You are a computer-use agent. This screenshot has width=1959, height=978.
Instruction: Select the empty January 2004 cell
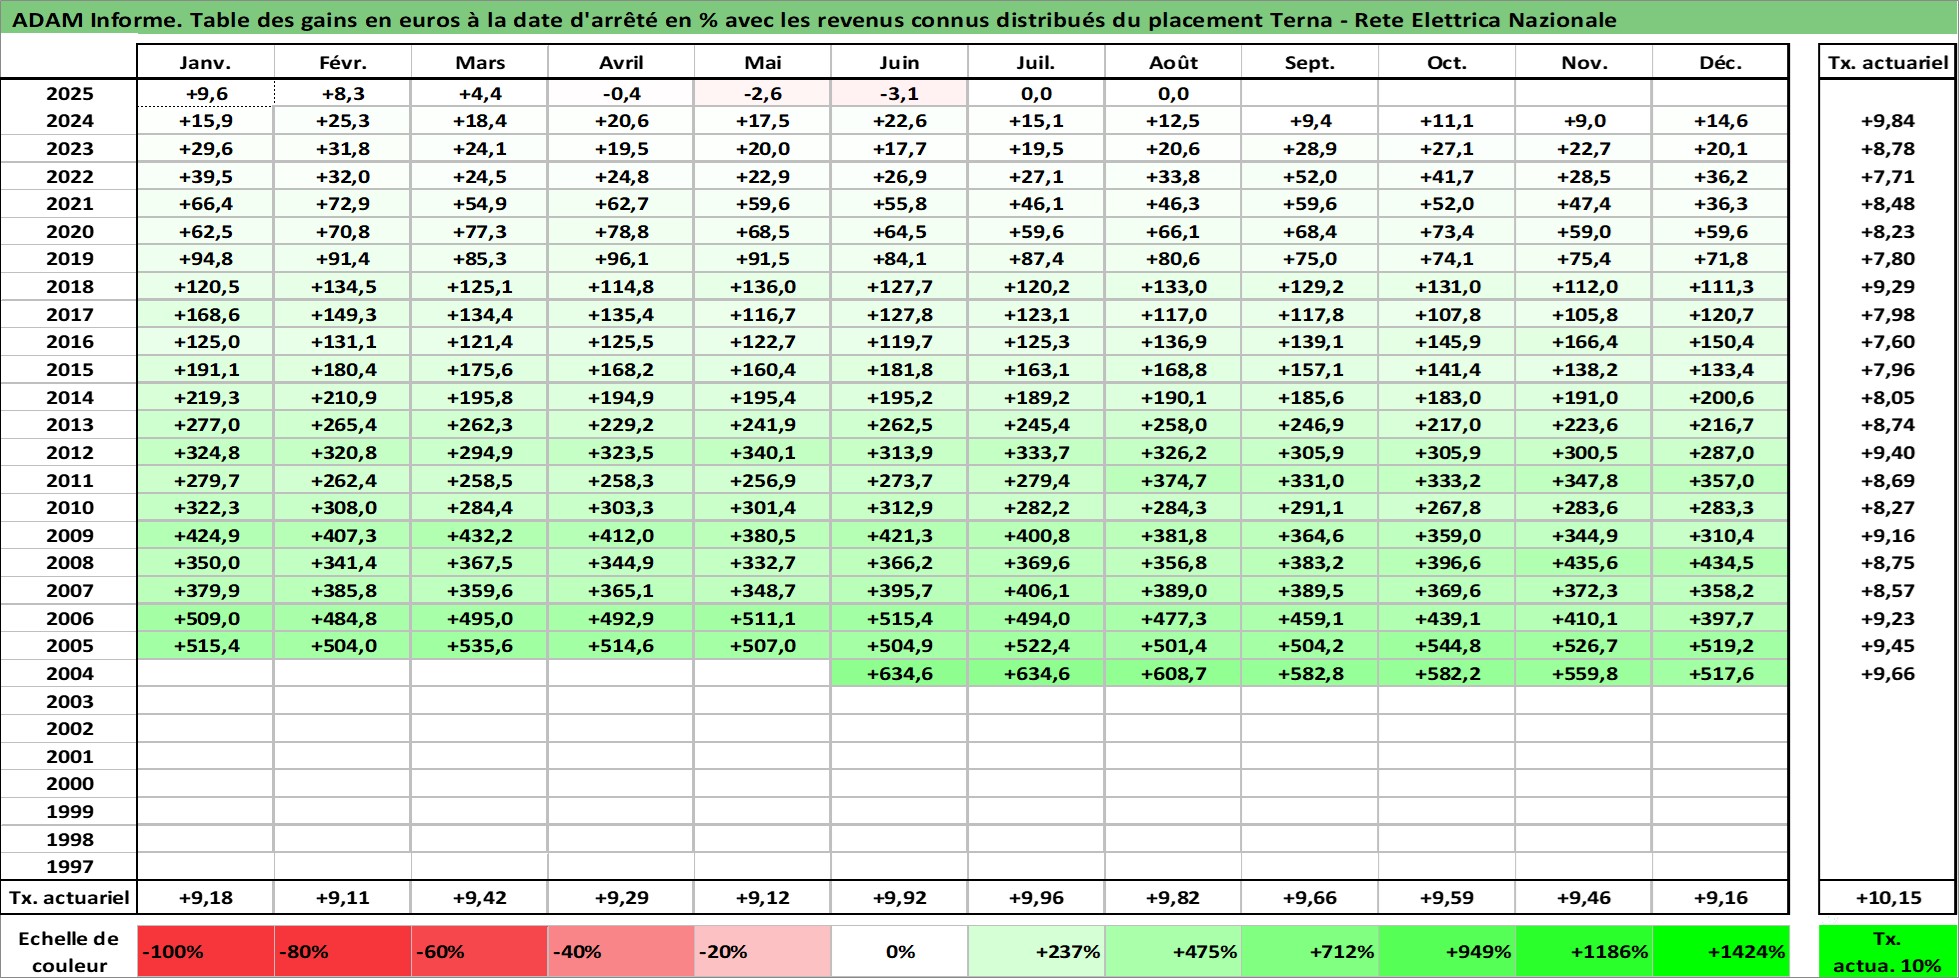click(205, 674)
